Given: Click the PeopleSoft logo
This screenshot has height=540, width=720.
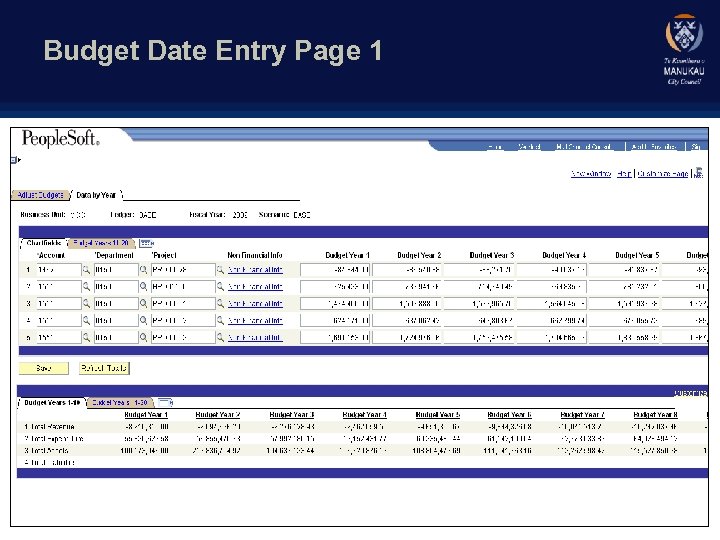Looking at the screenshot, I should point(60,138).
